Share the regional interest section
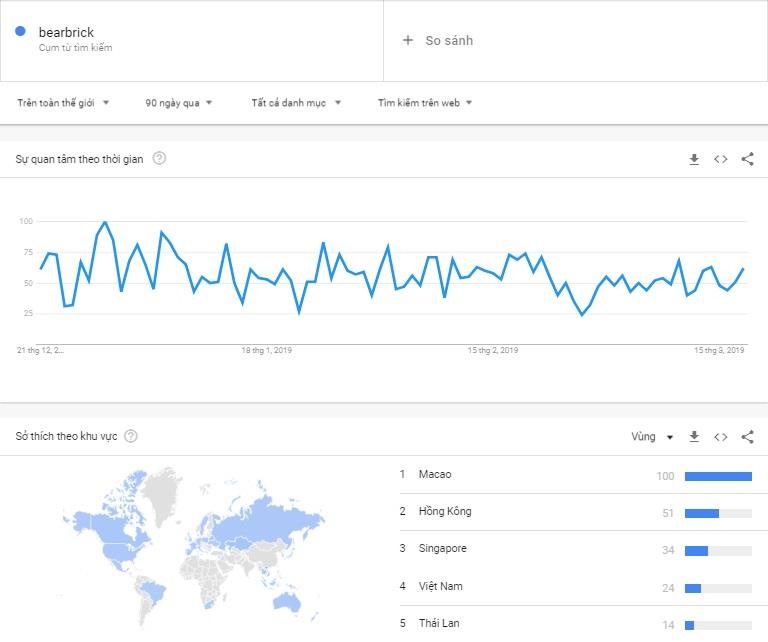Screen dimensions: 768x642 [747, 437]
